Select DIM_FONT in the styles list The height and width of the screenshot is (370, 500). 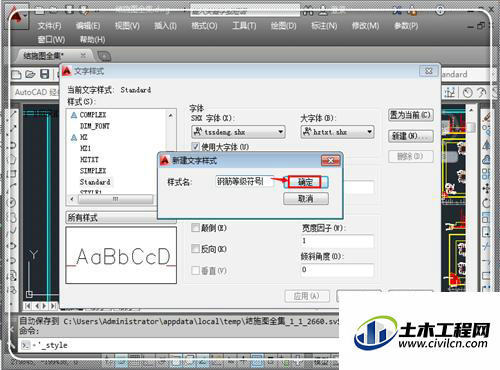(95, 126)
